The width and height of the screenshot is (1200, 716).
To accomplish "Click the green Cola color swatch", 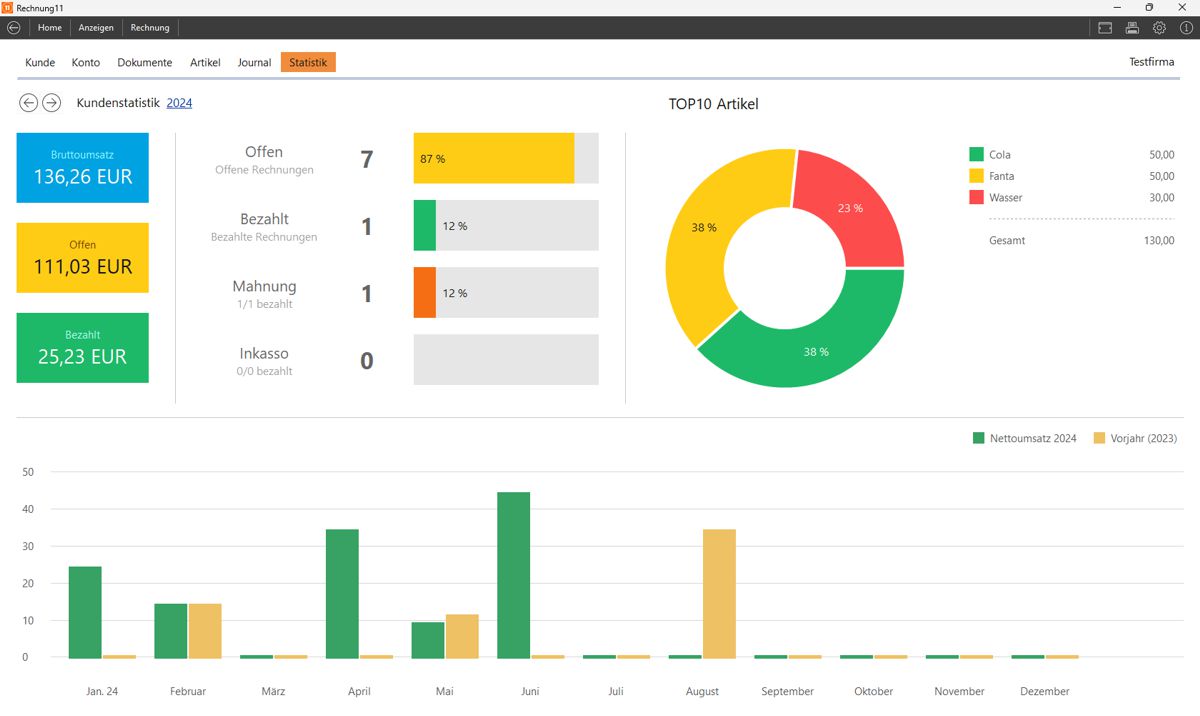I will point(976,155).
